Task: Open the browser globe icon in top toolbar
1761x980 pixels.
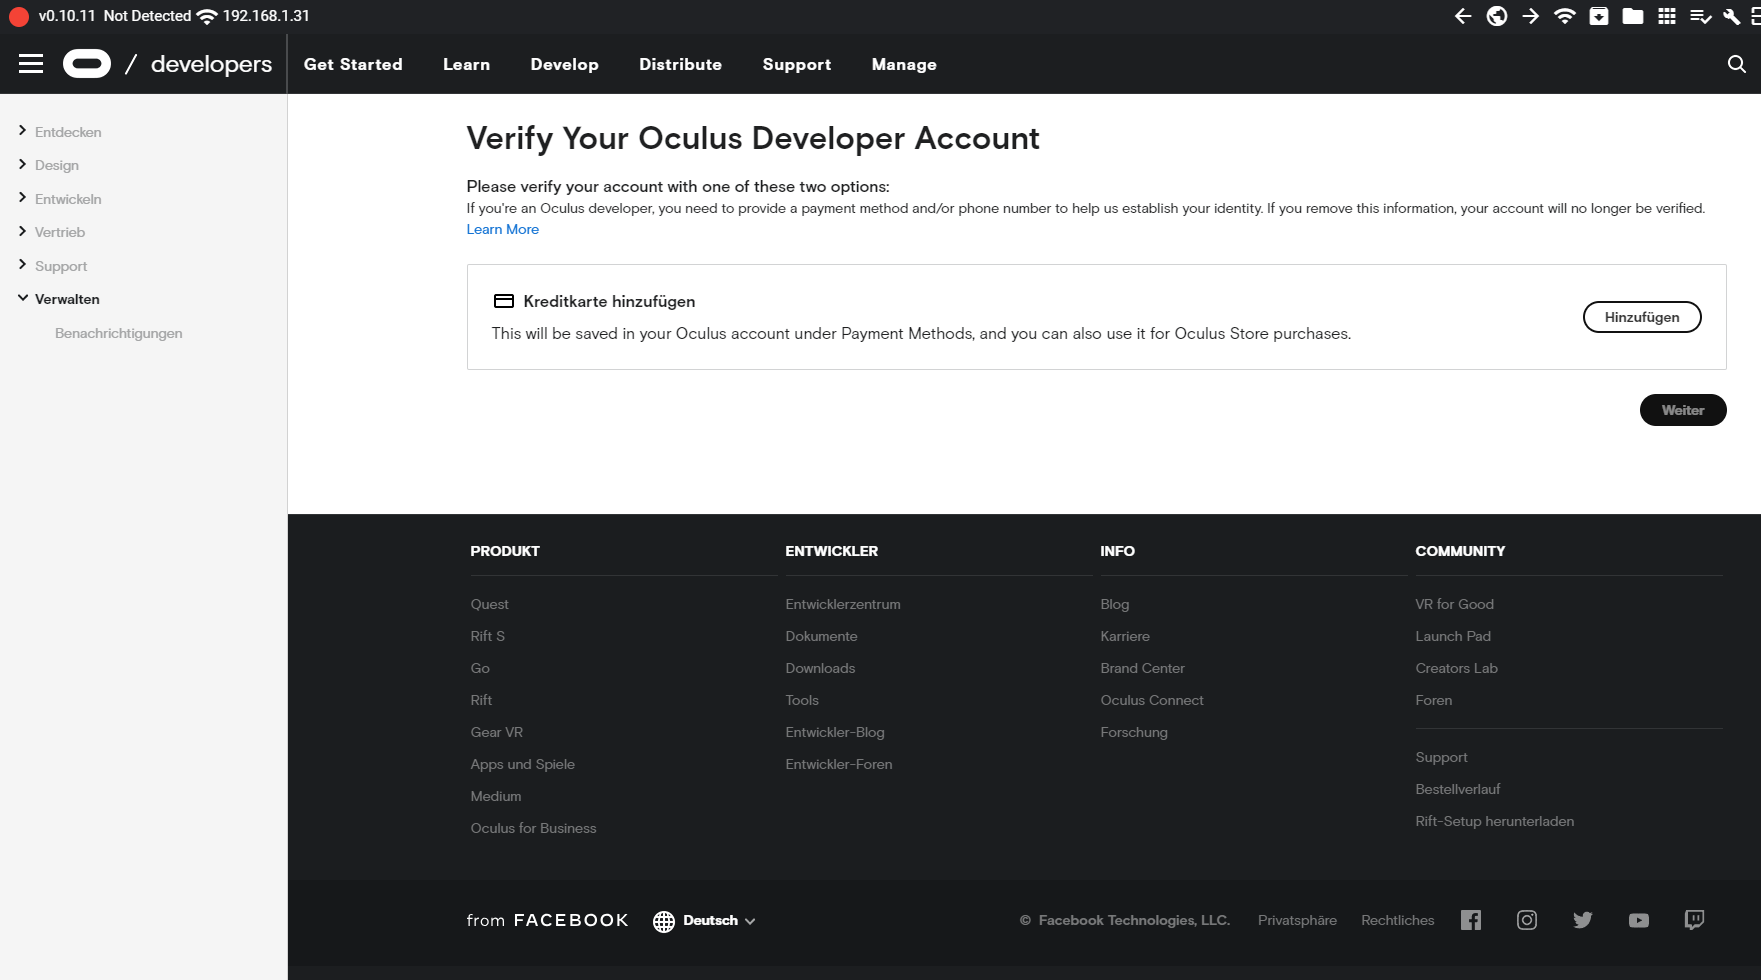Action: (1497, 16)
